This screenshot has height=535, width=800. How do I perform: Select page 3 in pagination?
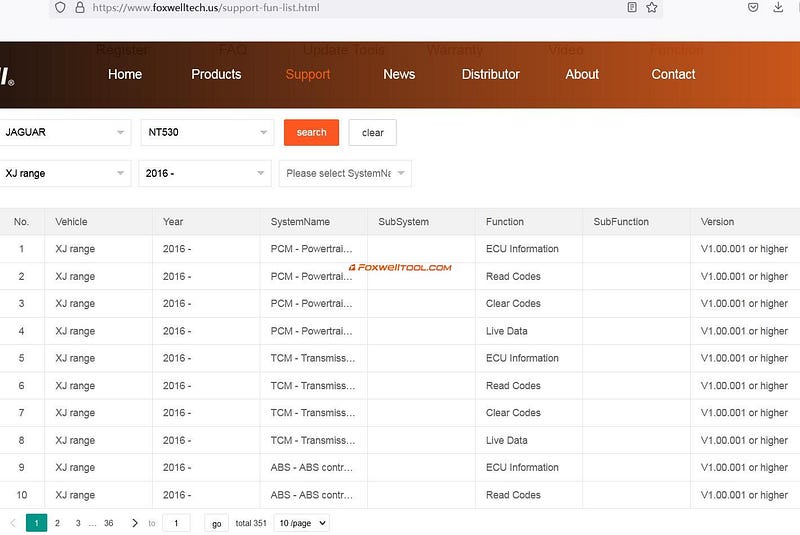78,523
